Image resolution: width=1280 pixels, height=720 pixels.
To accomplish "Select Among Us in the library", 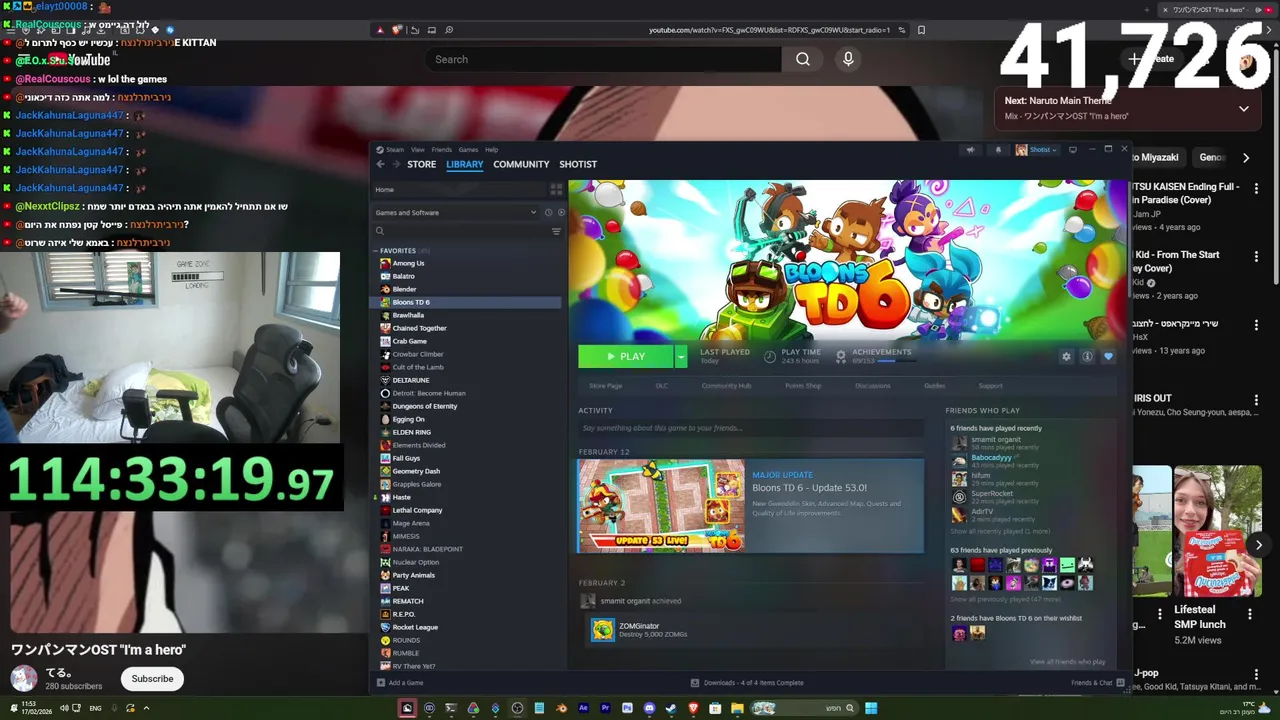I will tap(408, 263).
